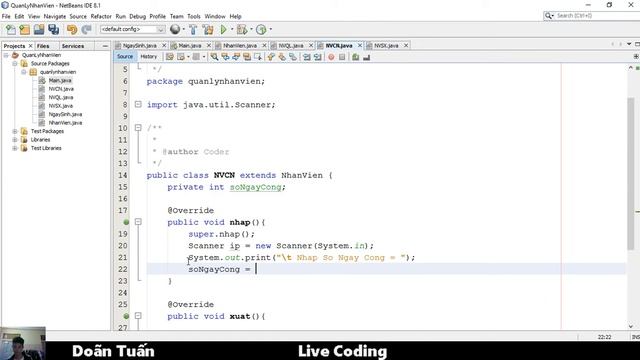640x360 pixels.
Task: Click the Redo toolbar icon
Action: [x=86, y=29]
